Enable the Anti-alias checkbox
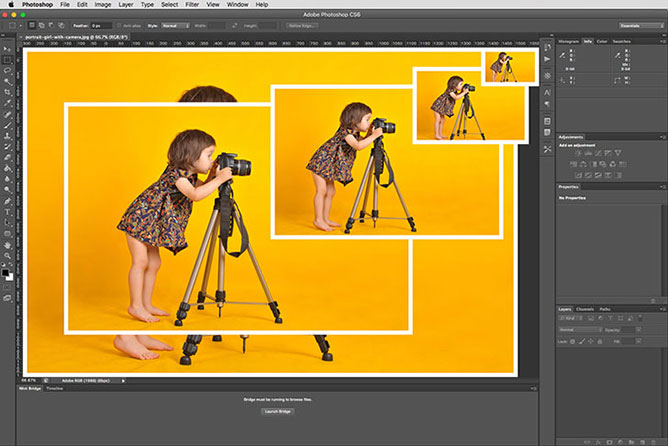This screenshot has height=446, width=668. point(119,26)
